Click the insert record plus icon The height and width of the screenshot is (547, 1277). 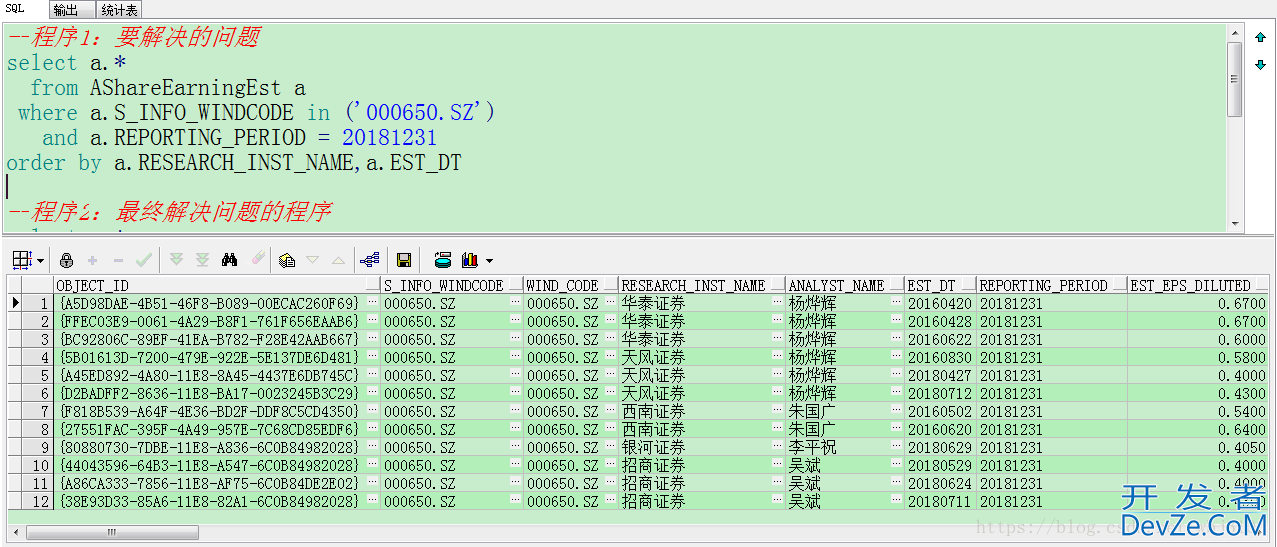[93, 260]
